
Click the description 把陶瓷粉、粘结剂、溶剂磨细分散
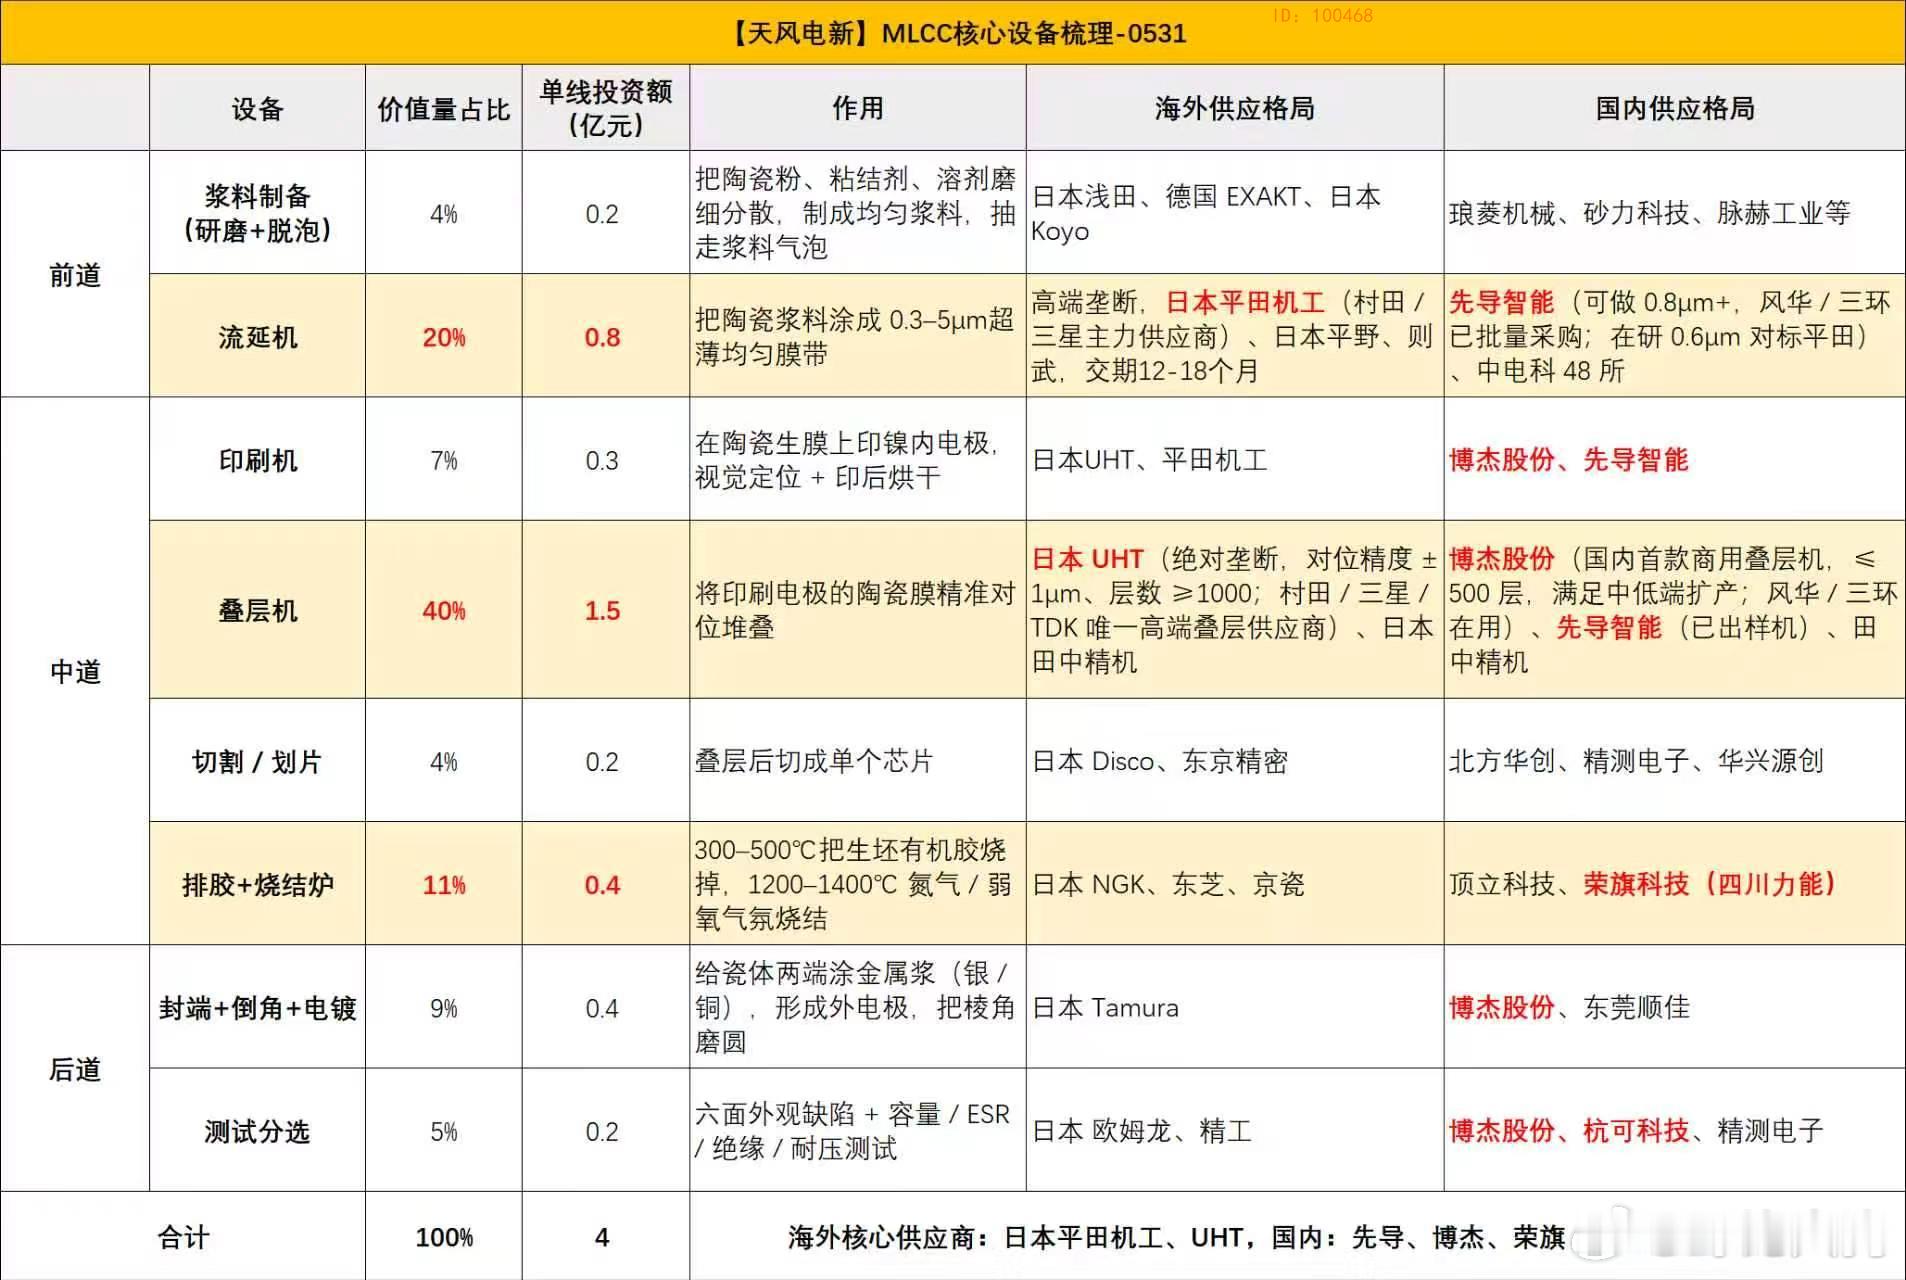(856, 213)
